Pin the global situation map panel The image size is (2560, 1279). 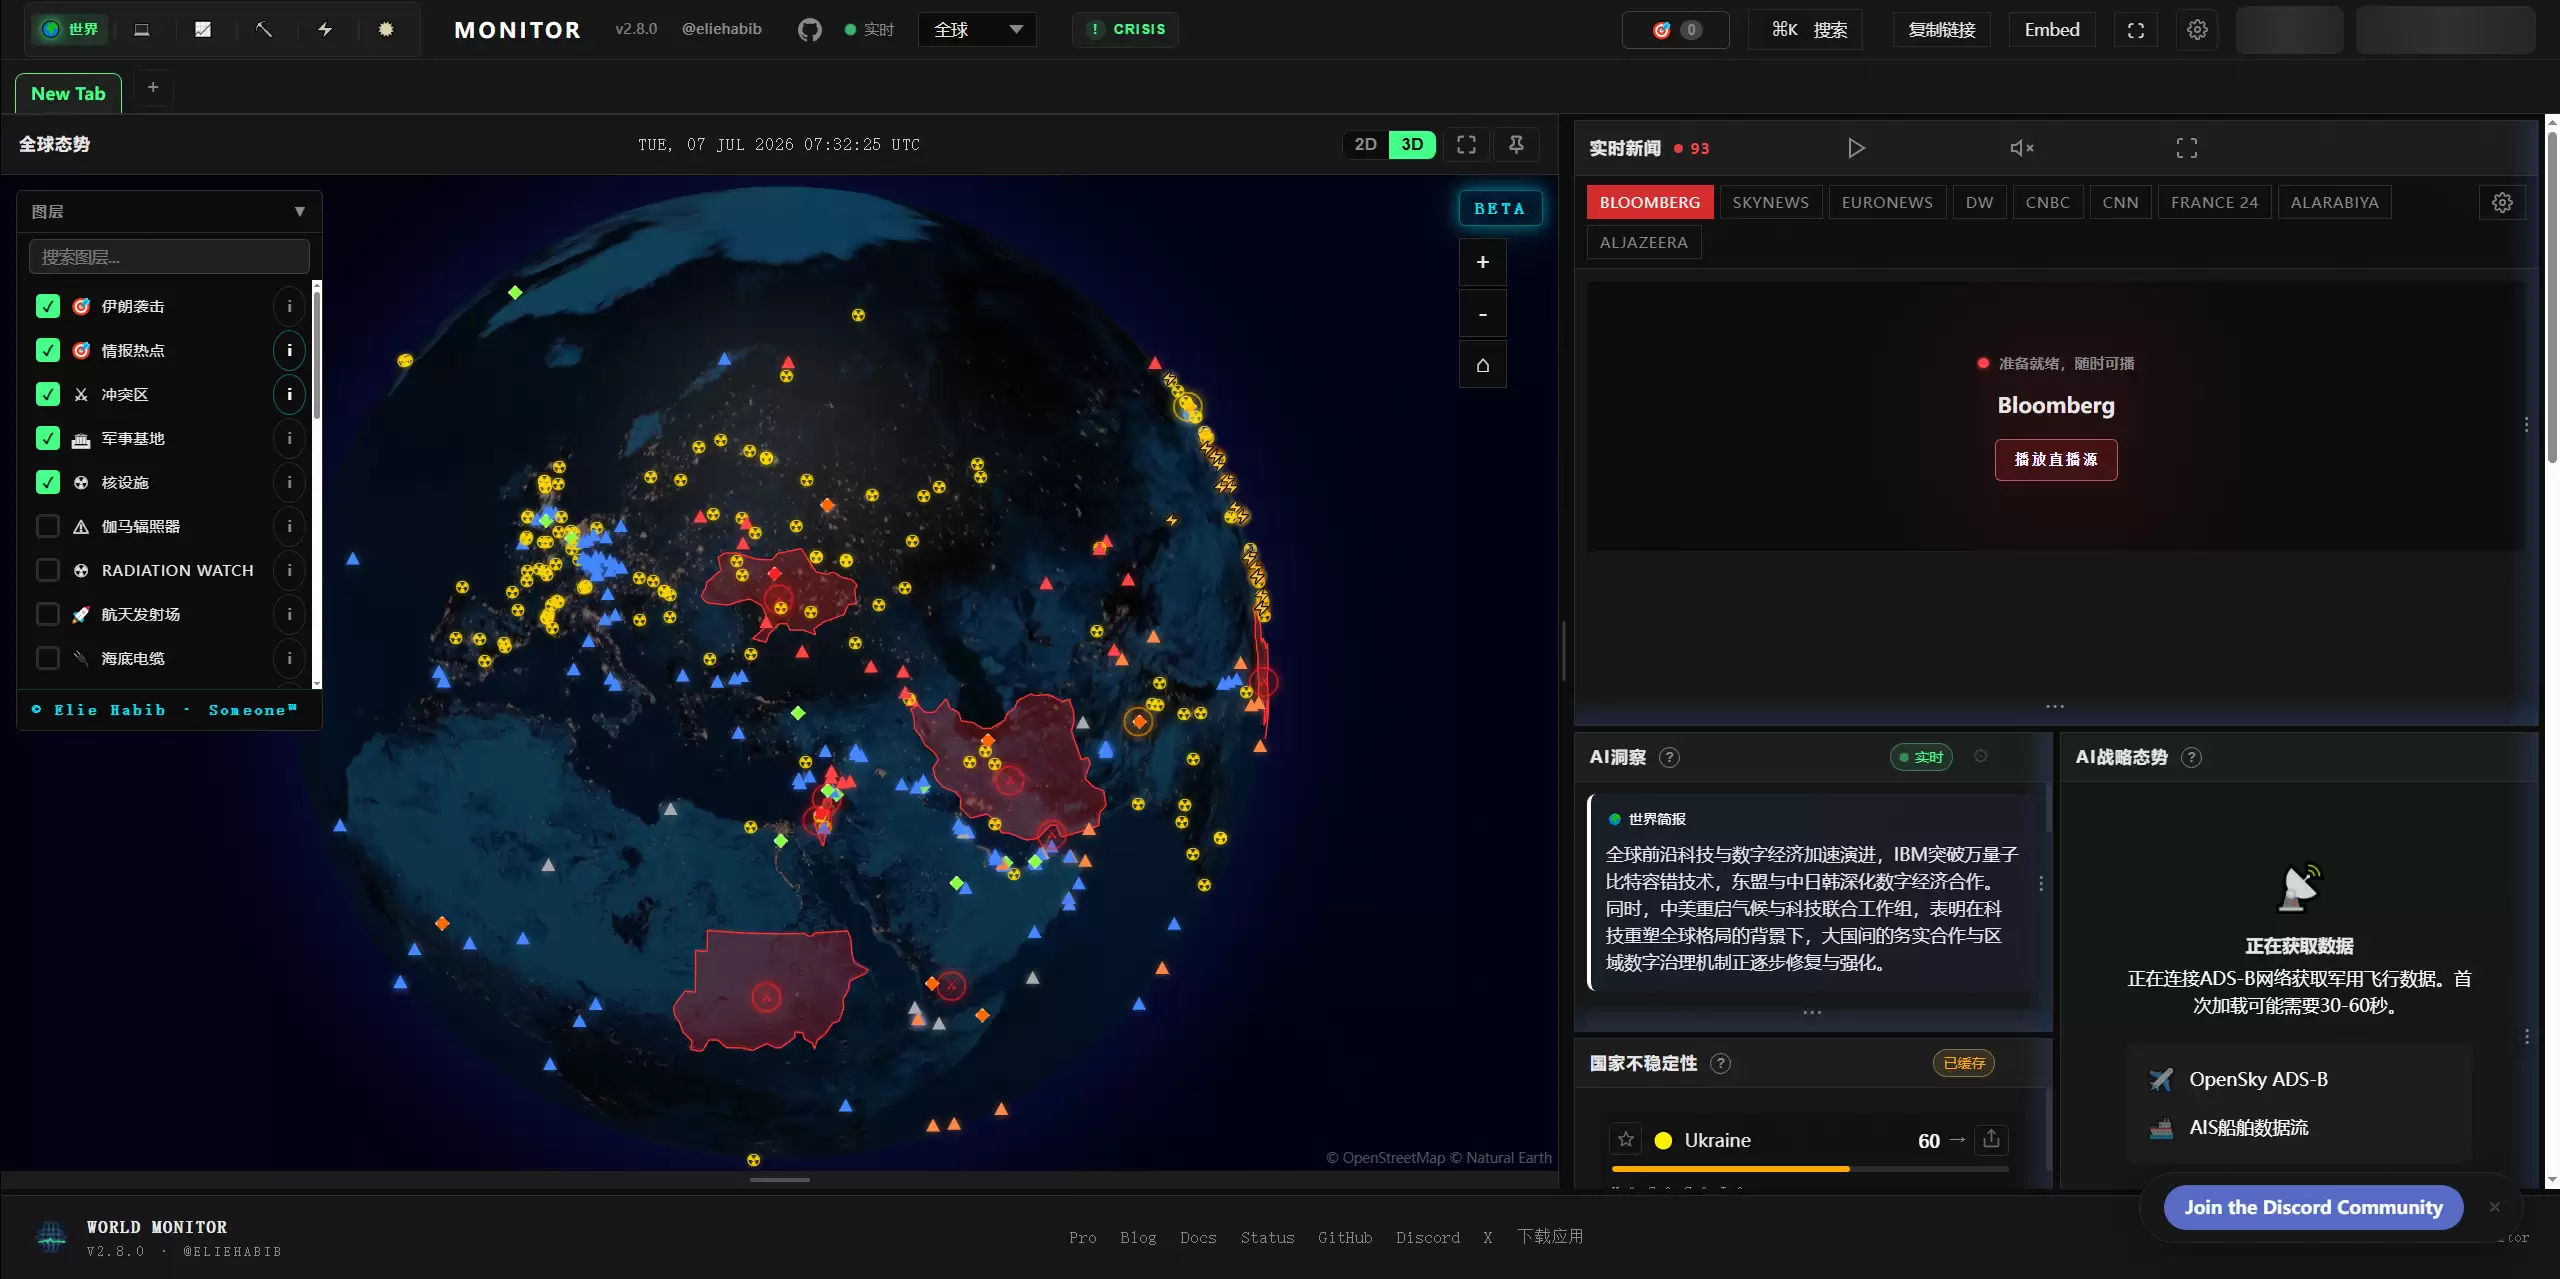coord(1516,145)
